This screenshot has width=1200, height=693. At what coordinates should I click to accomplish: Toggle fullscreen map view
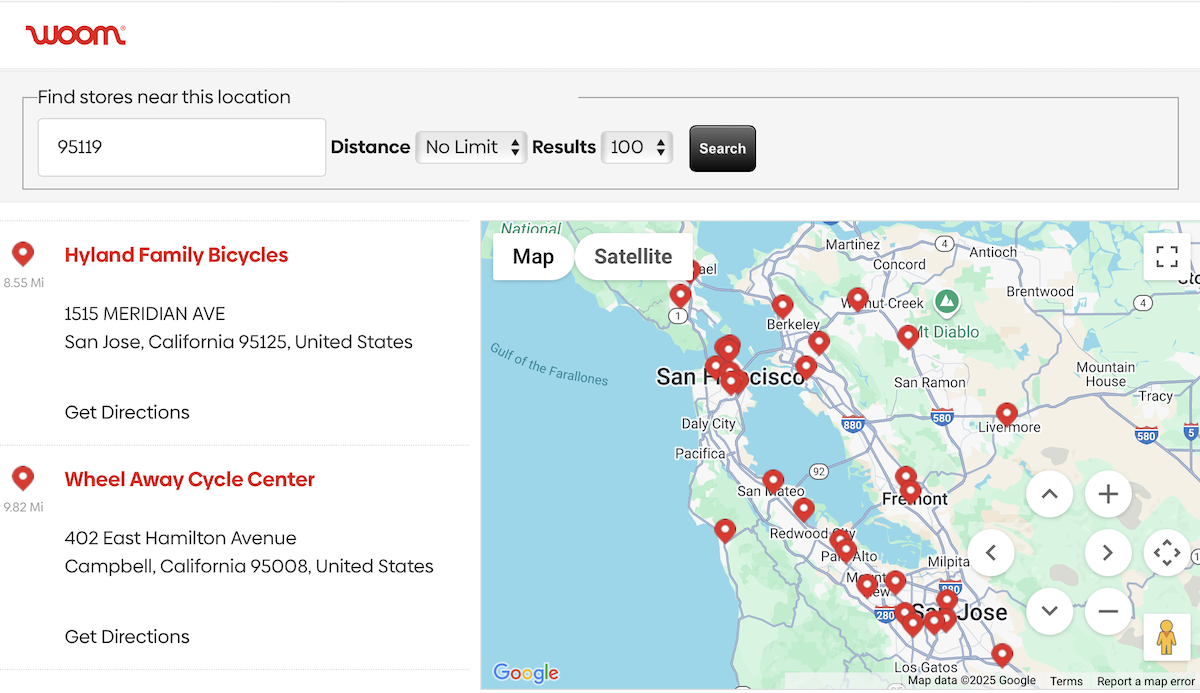pyautogui.click(x=1167, y=257)
